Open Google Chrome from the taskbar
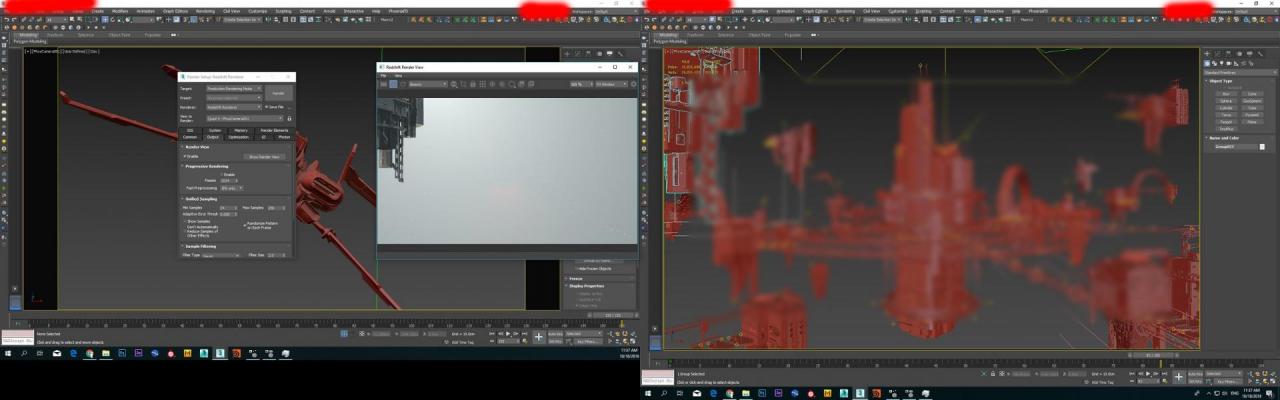 [x=89, y=354]
